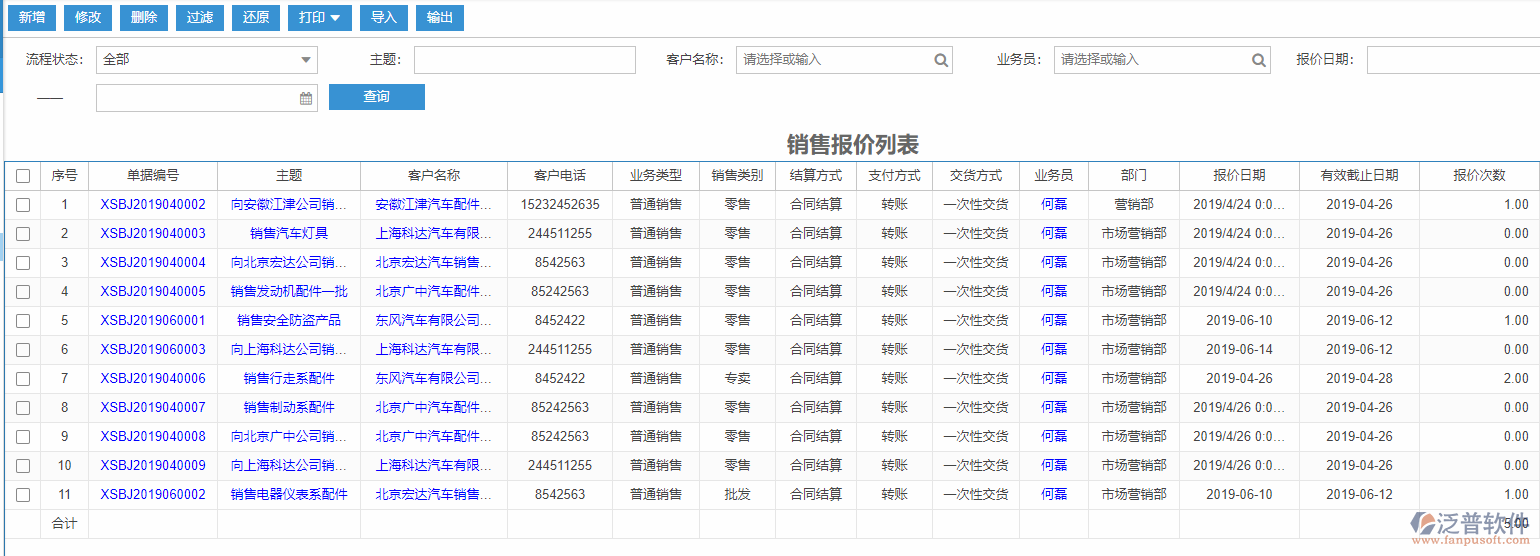Focus the 客户名称 input field

[844, 60]
